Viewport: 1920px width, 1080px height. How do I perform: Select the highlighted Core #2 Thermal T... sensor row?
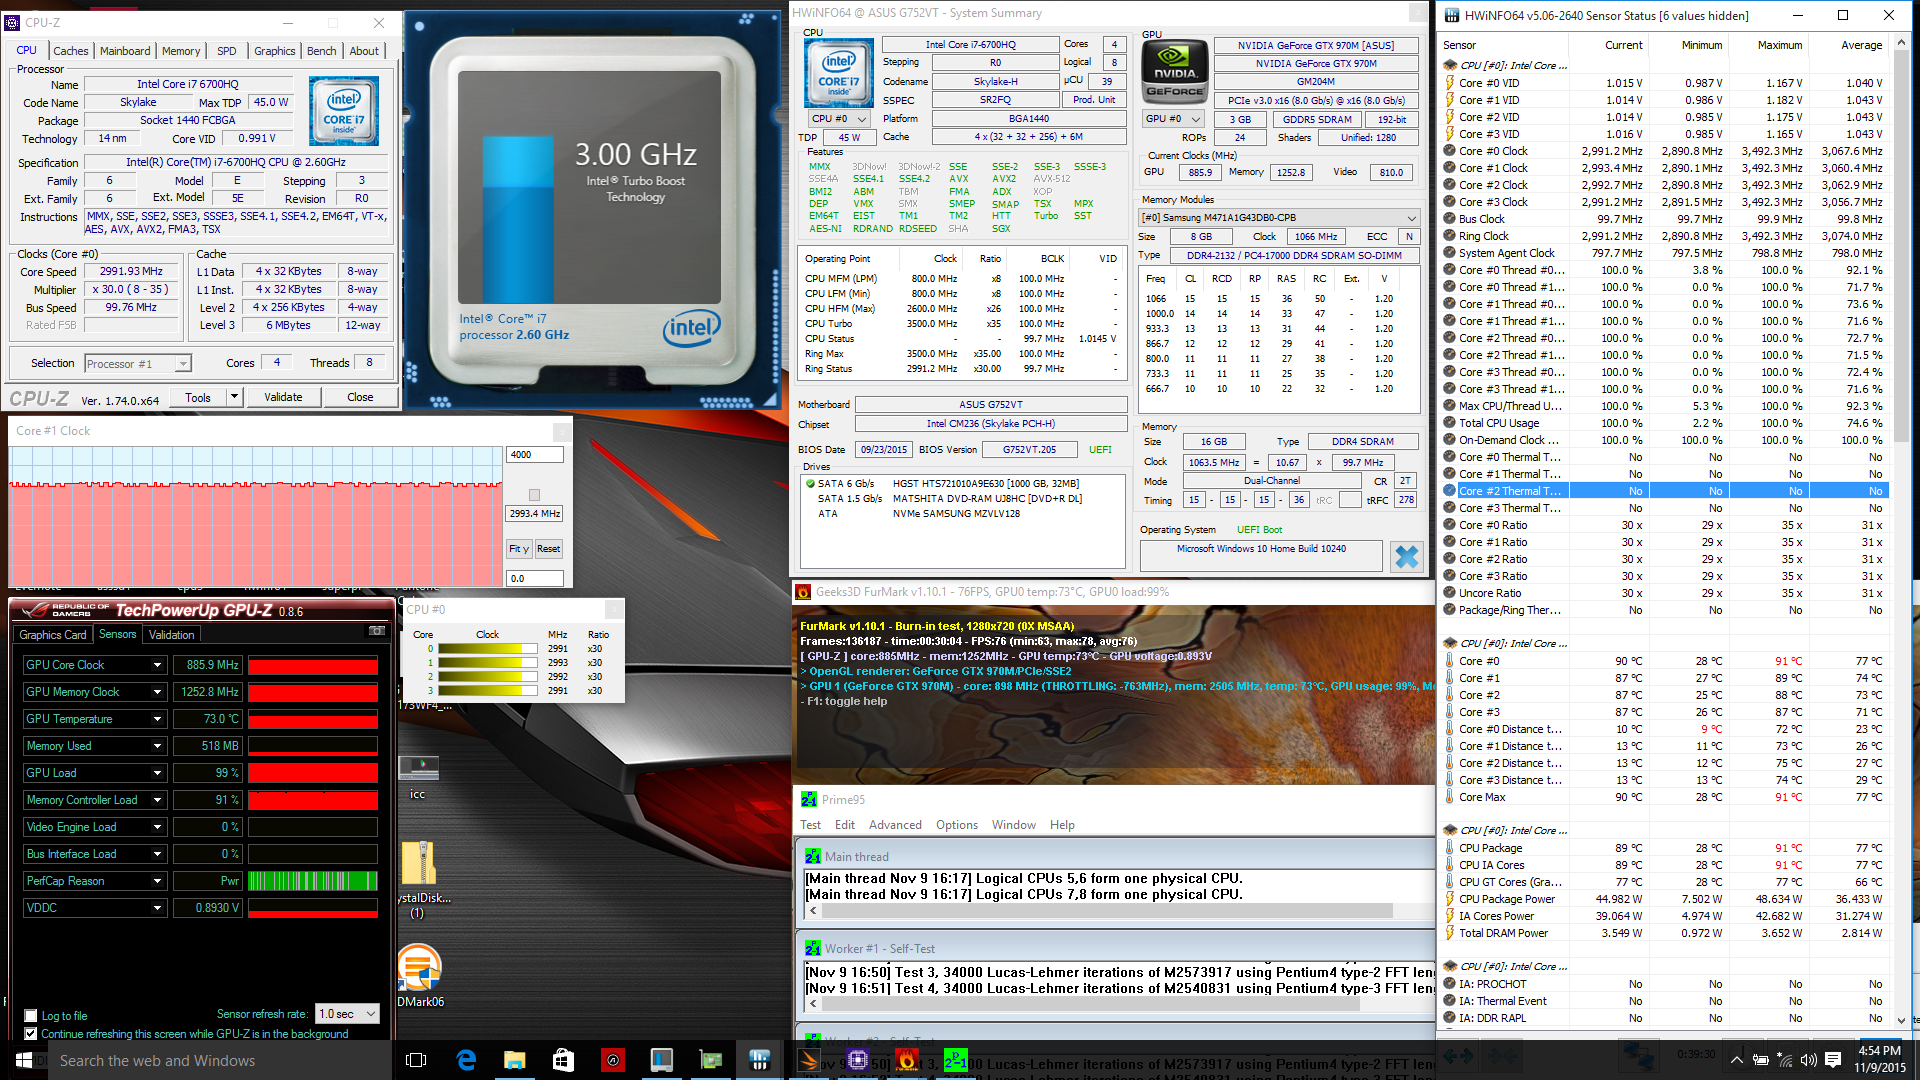1665,491
